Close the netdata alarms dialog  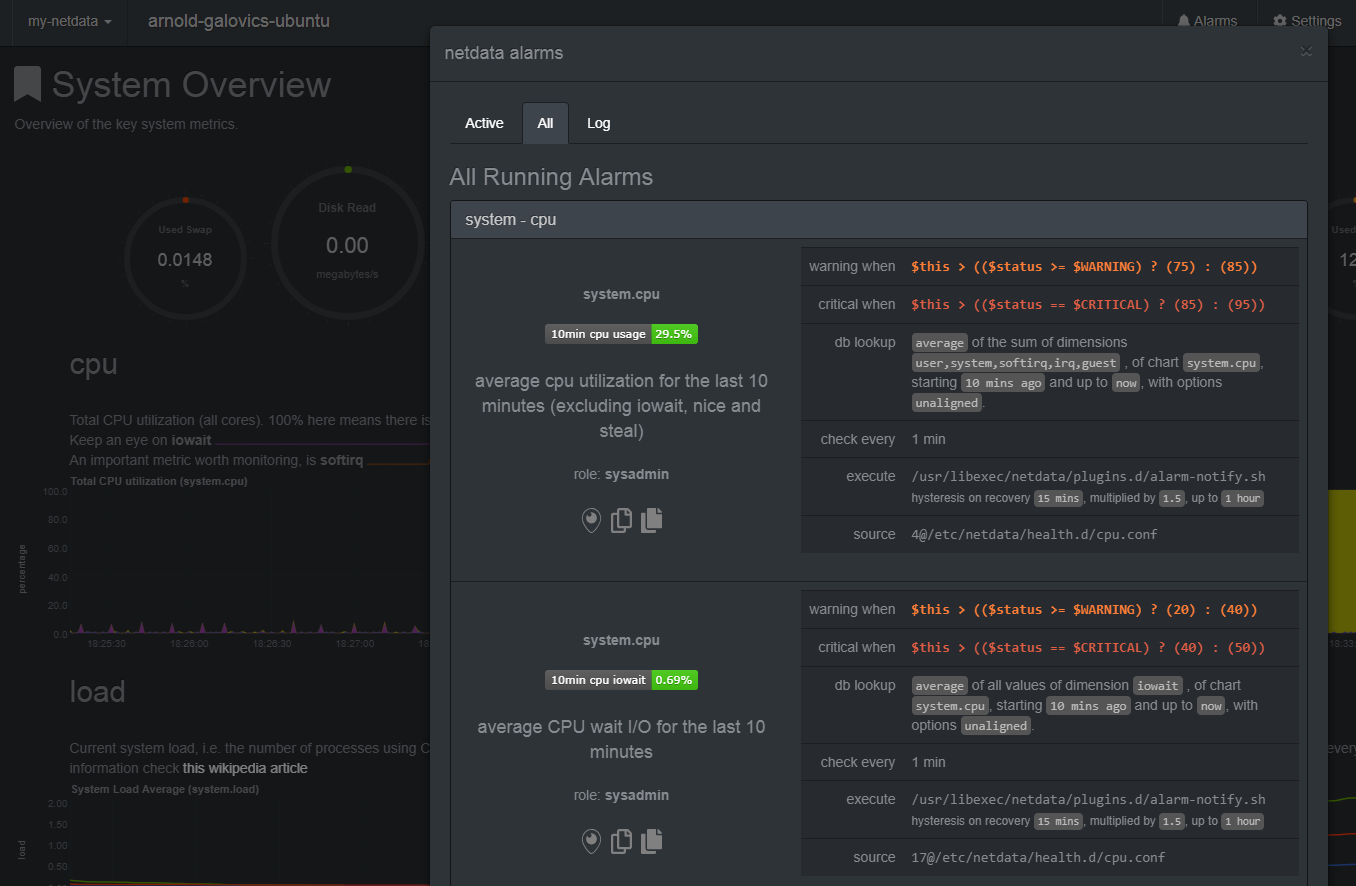click(x=1306, y=51)
